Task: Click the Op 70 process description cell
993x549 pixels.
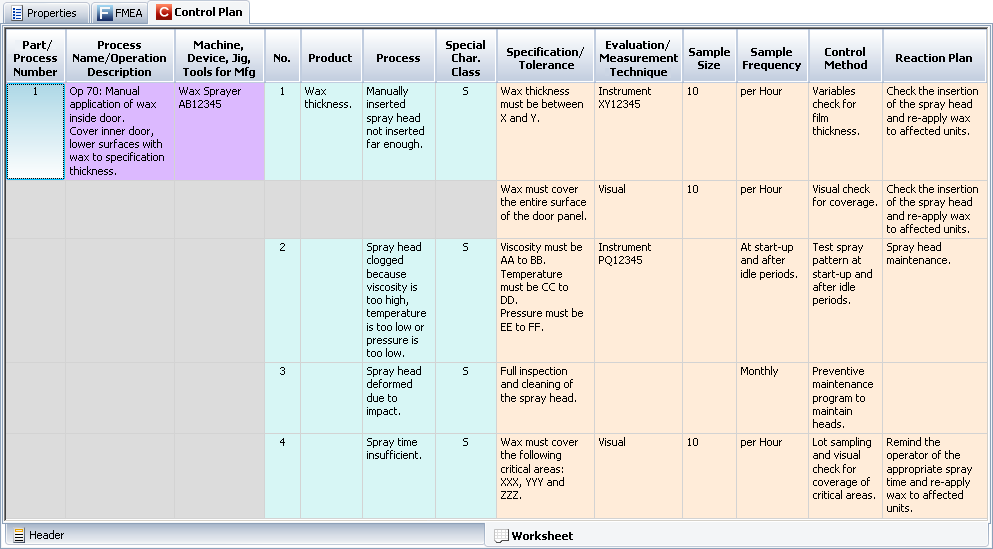Action: click(120, 131)
